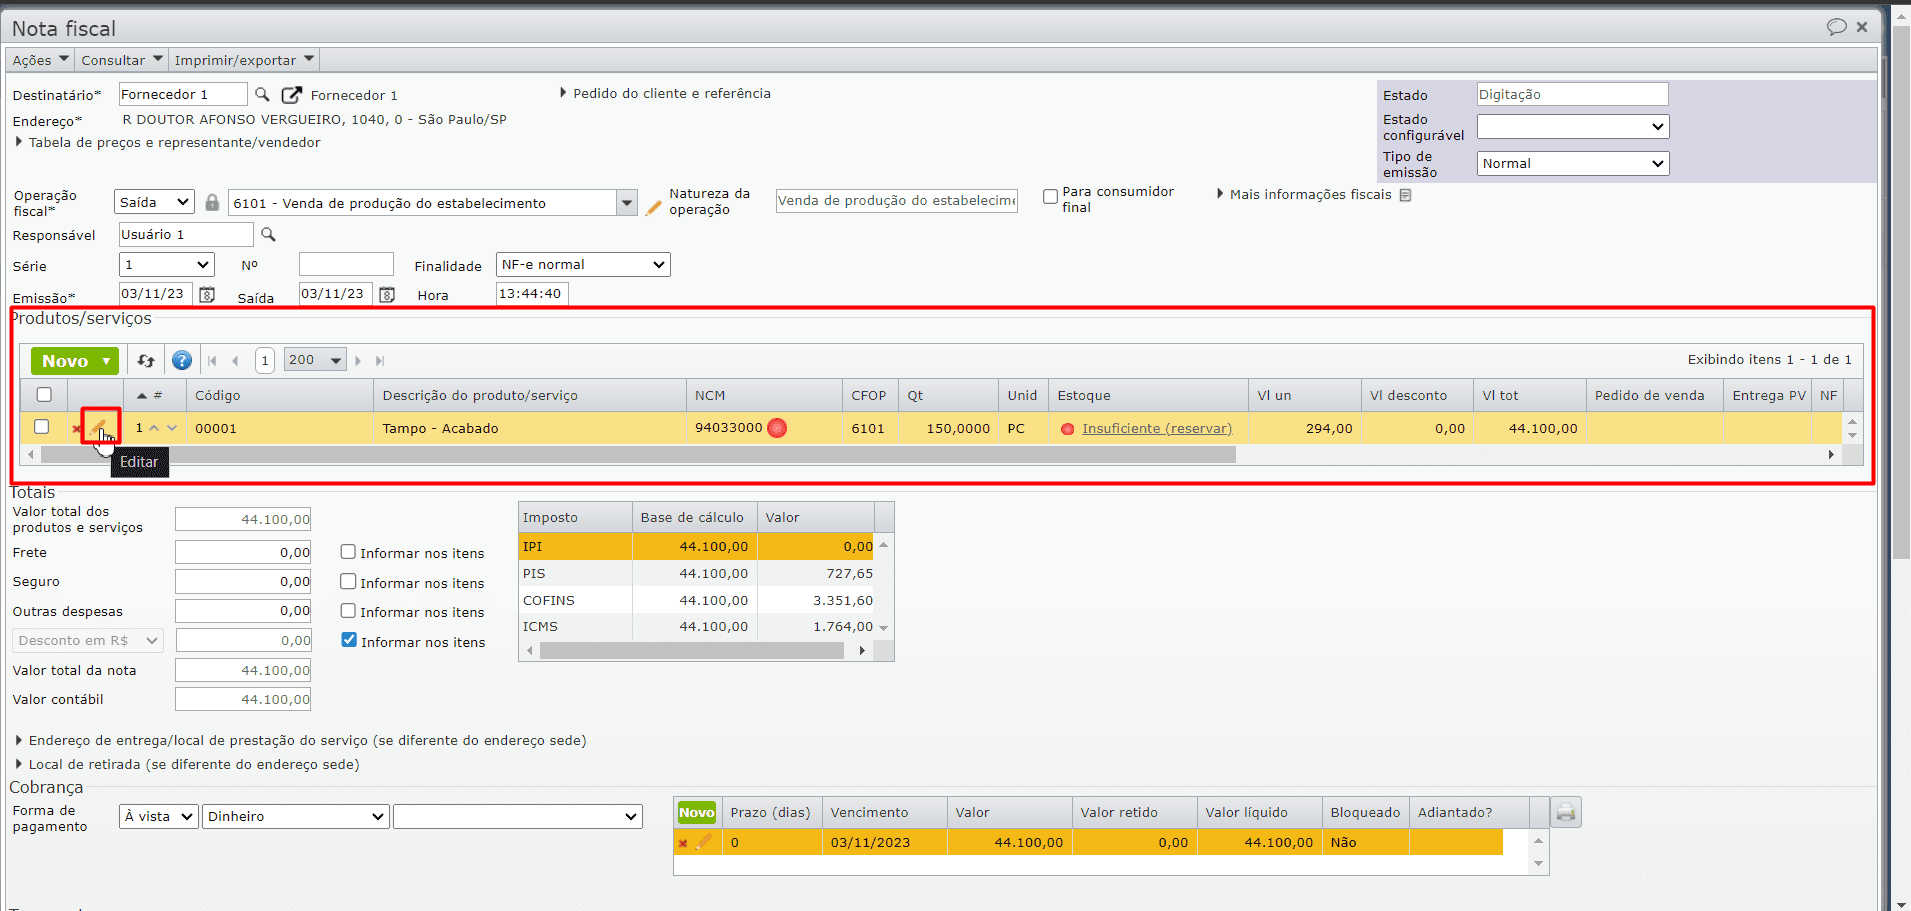Go to next page of products grid
Viewport: 1911px width, 911px height.
click(x=358, y=361)
